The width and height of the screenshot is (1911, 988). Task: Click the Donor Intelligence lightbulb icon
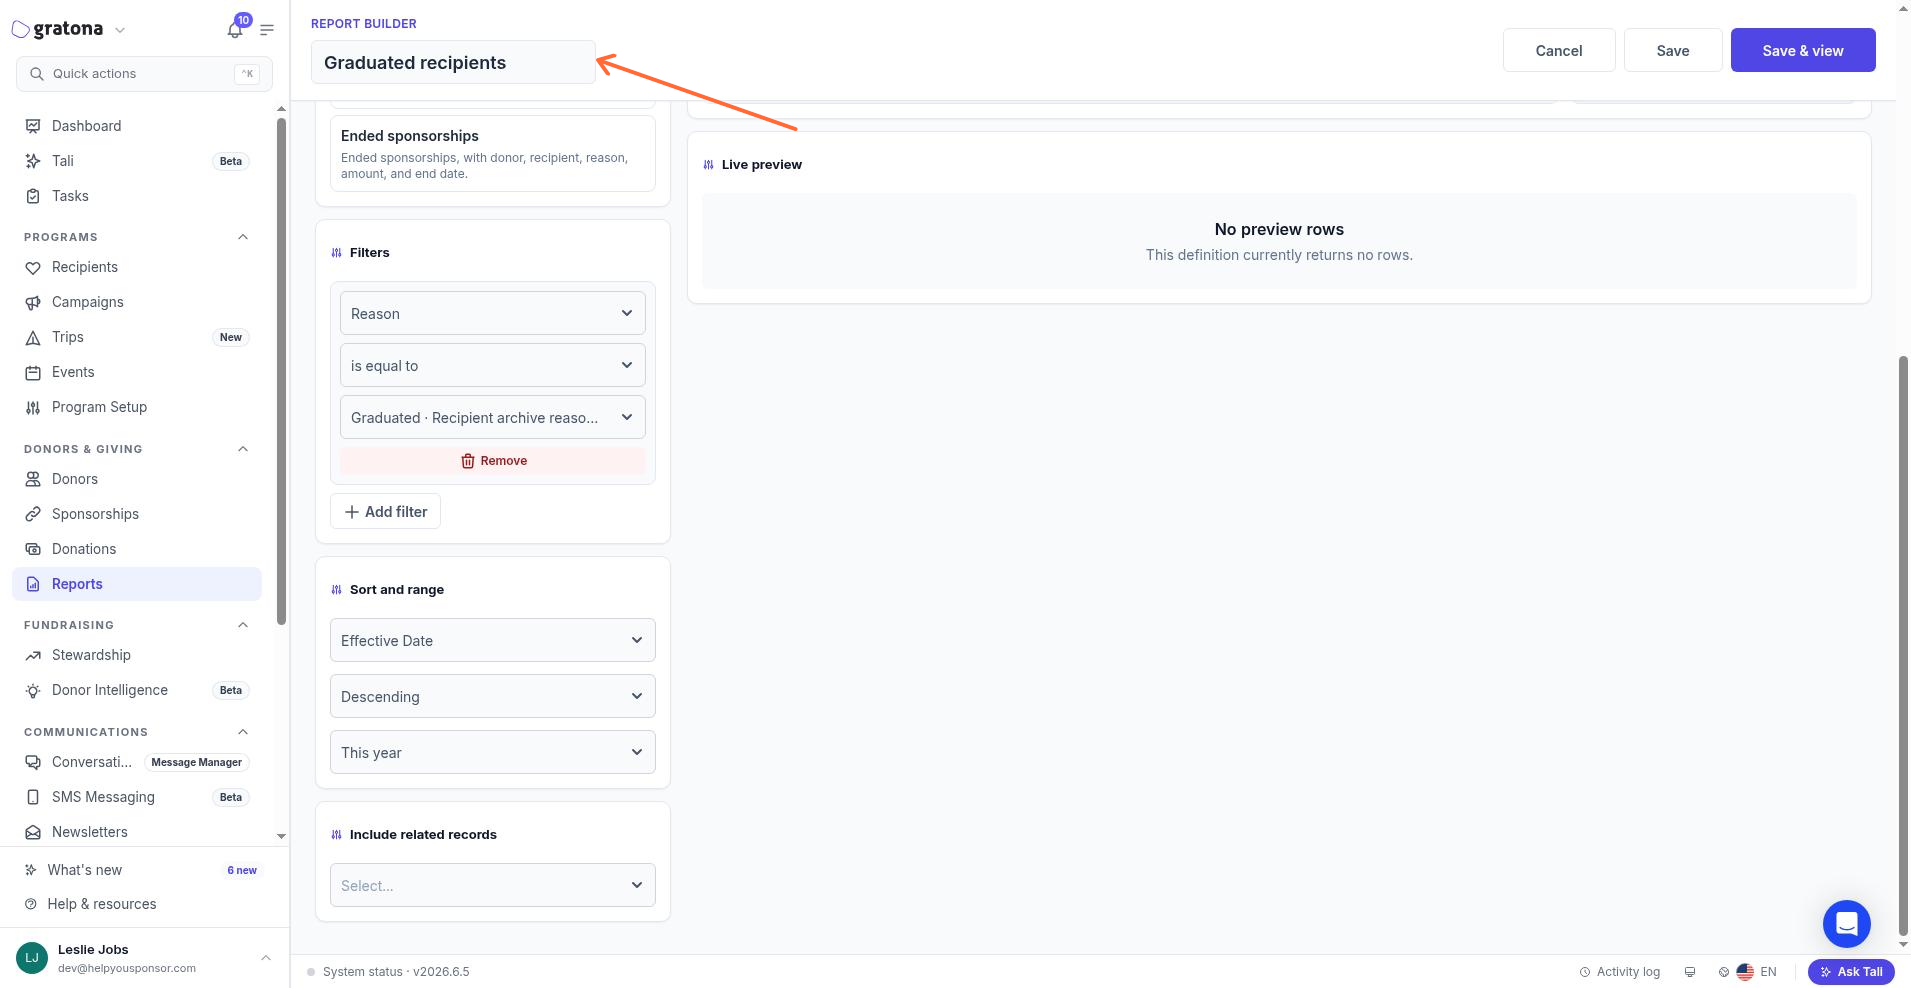(33, 690)
